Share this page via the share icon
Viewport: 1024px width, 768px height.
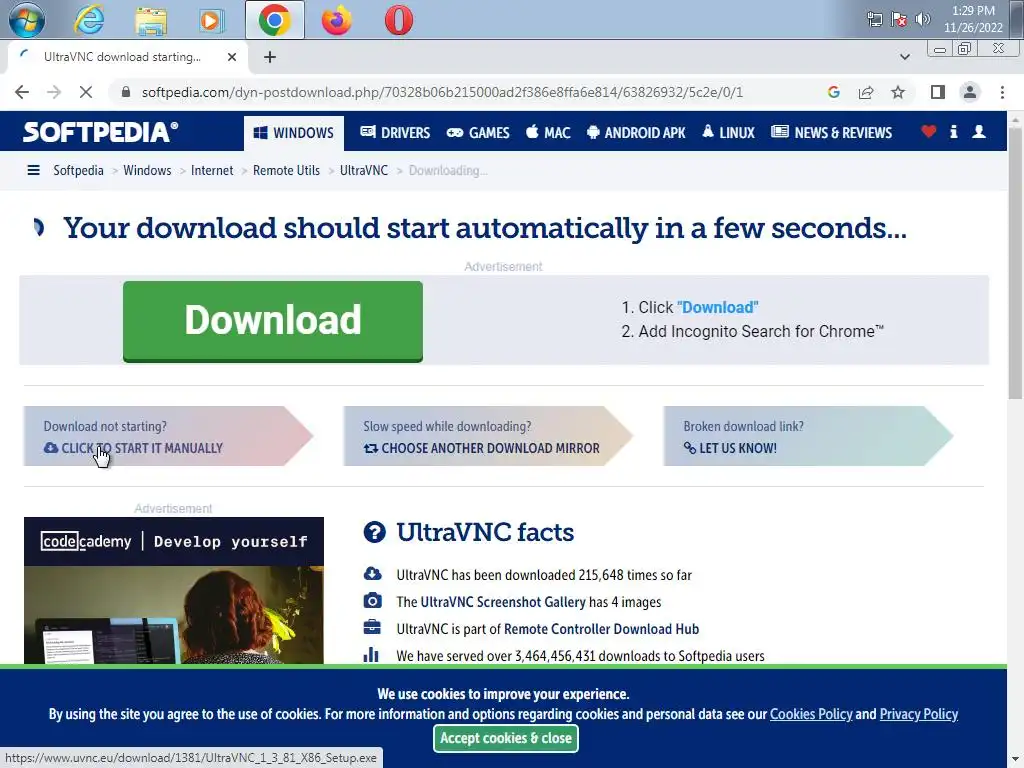coord(866,92)
